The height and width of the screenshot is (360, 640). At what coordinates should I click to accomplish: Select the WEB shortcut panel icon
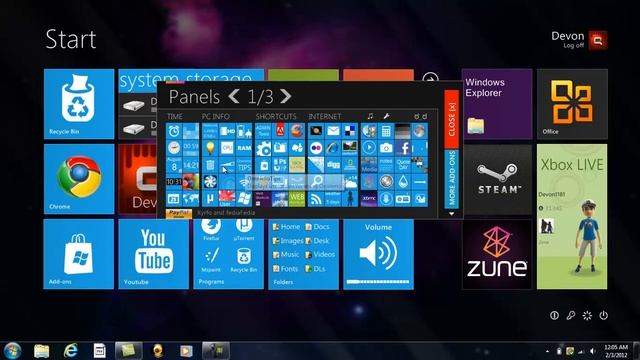pyautogui.click(x=297, y=199)
